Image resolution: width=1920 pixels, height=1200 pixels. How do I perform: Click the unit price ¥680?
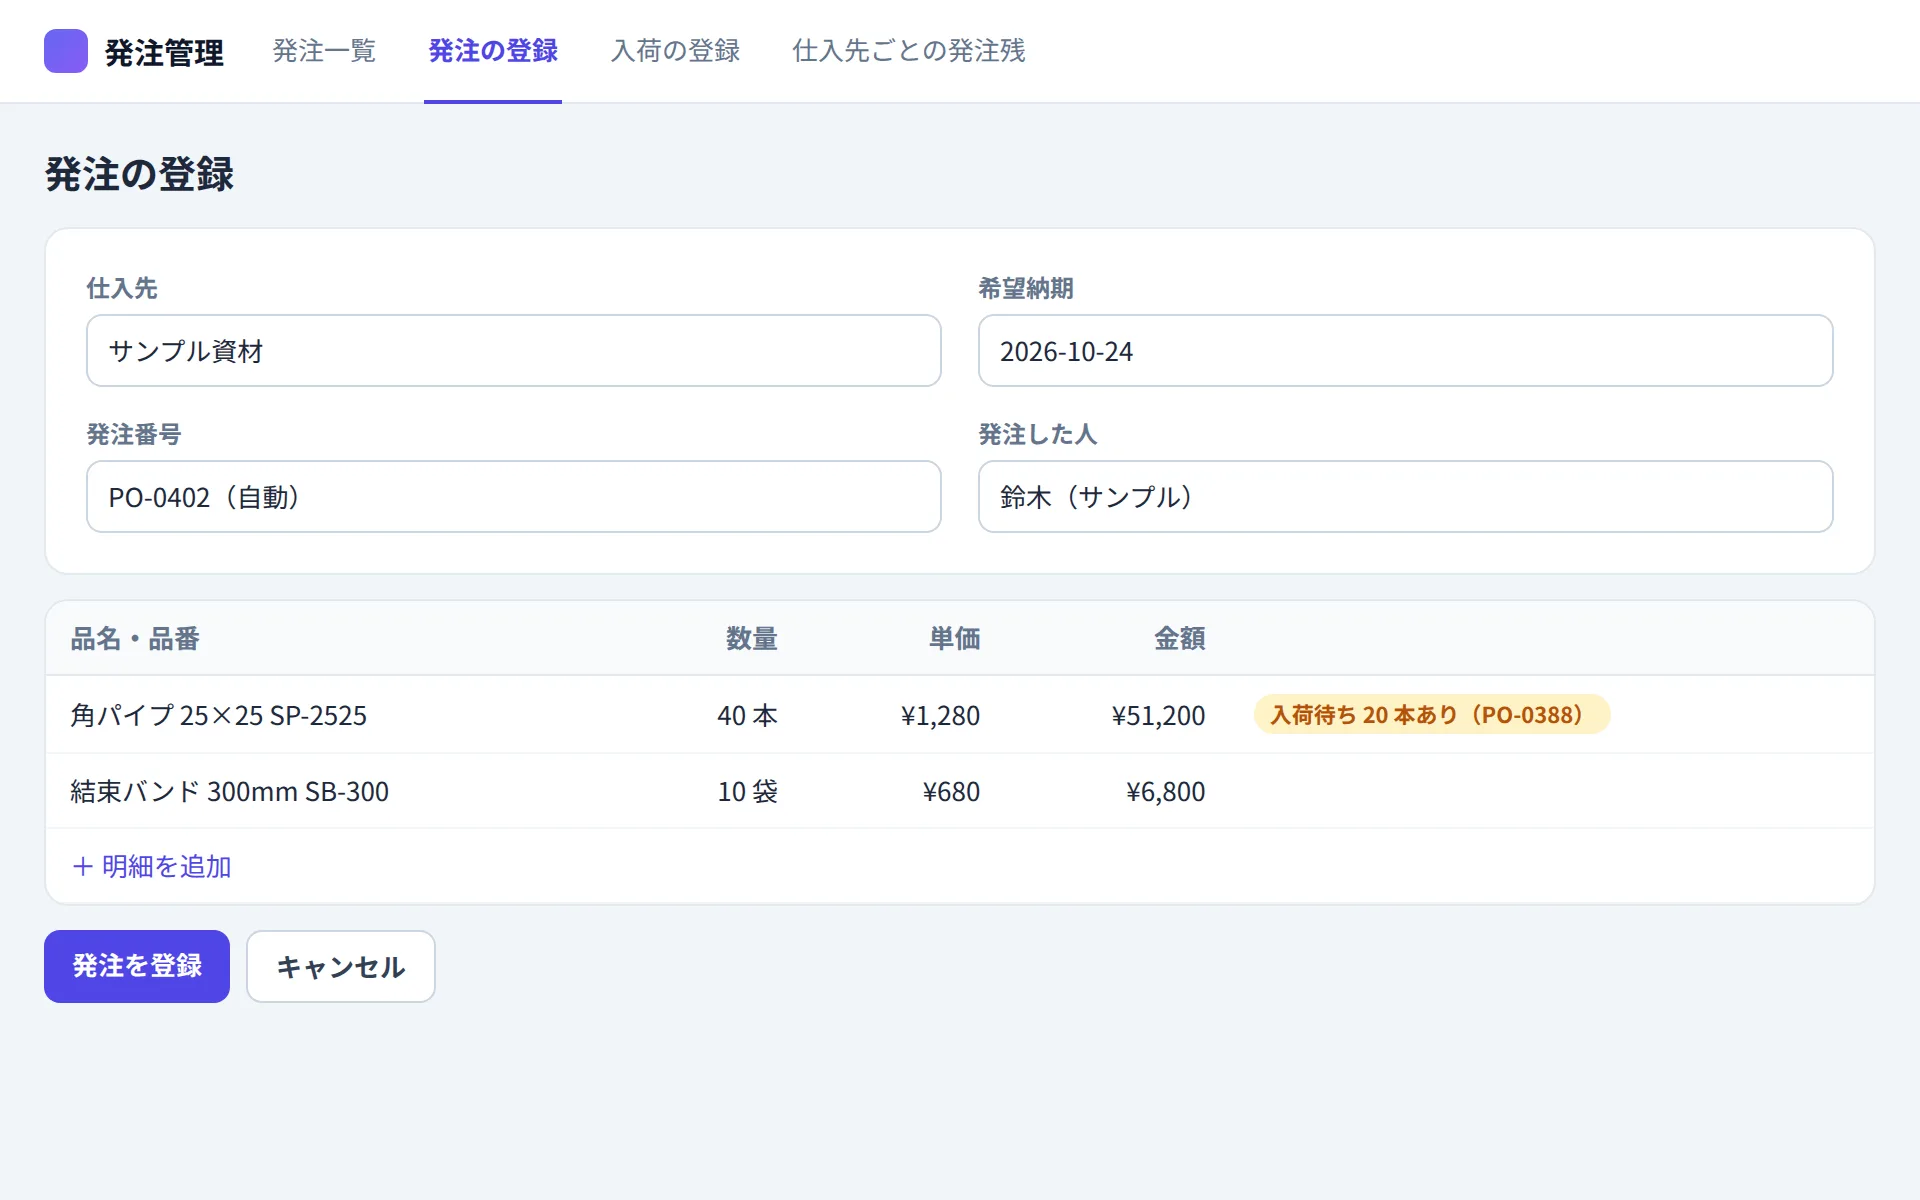tap(951, 791)
